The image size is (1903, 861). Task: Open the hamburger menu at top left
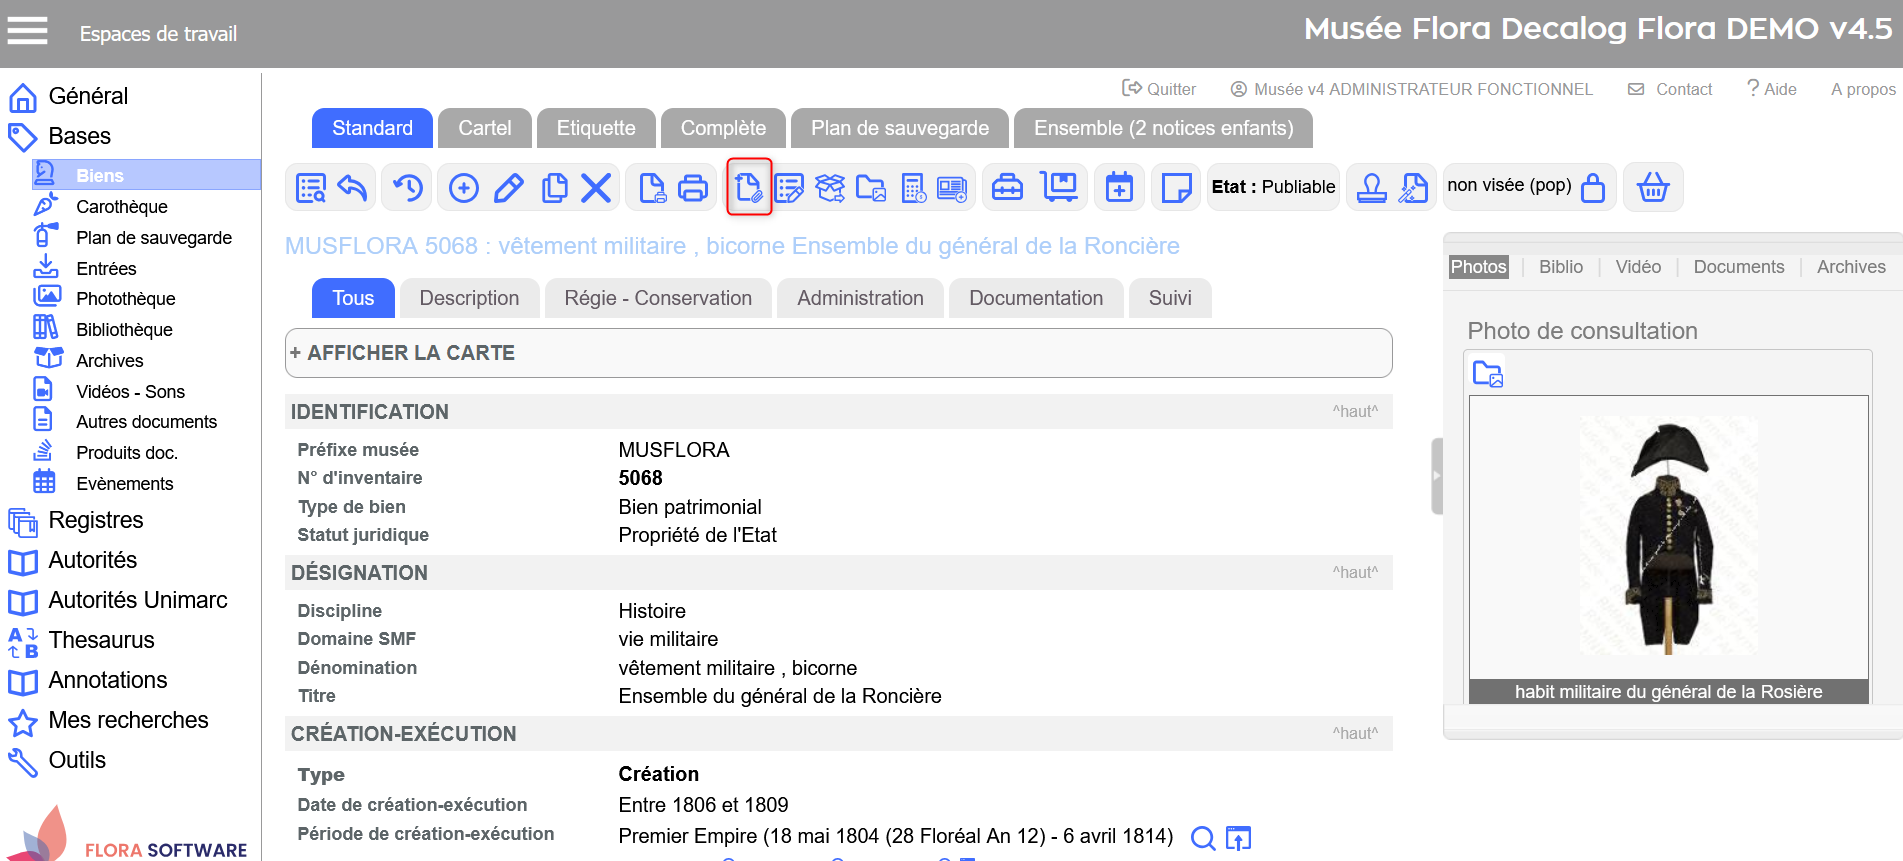coord(28,32)
